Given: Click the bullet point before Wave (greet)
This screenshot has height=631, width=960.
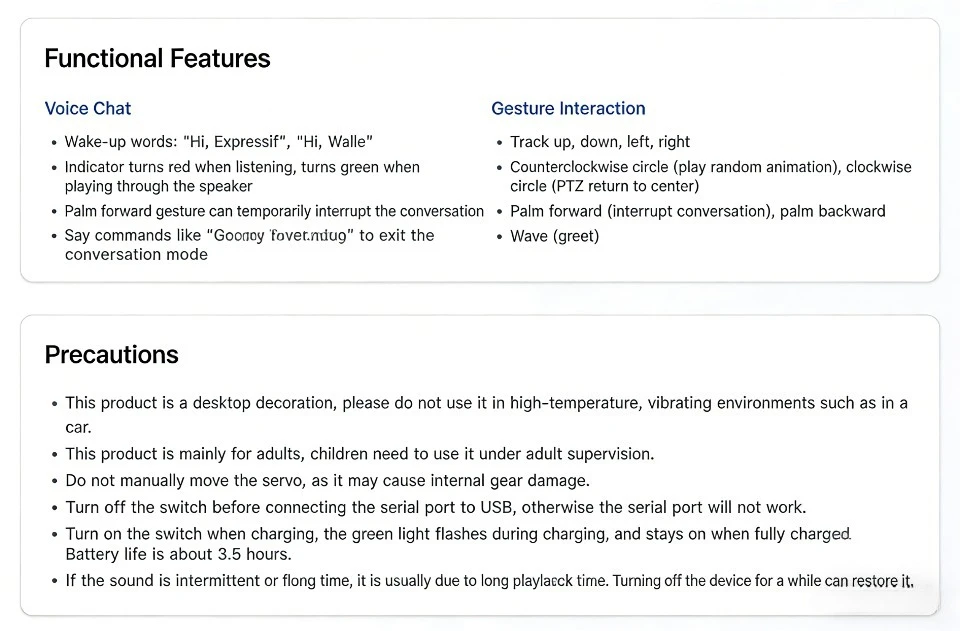Looking at the screenshot, I should tap(500, 237).
